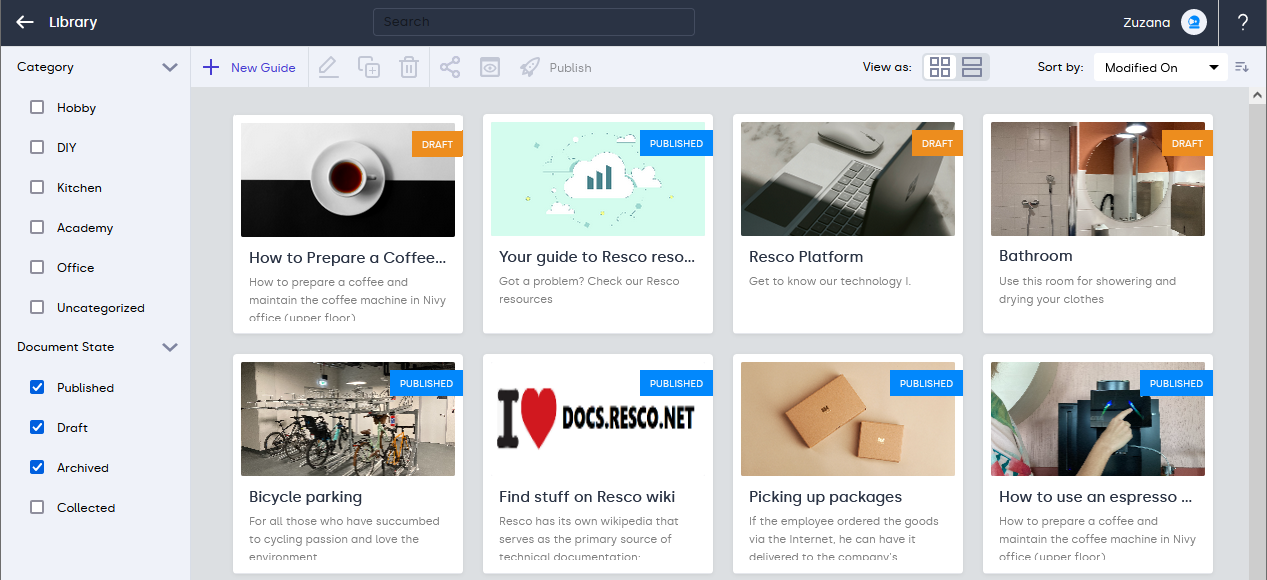
Task: Enable the Hobby category checkbox
Action: [37, 107]
